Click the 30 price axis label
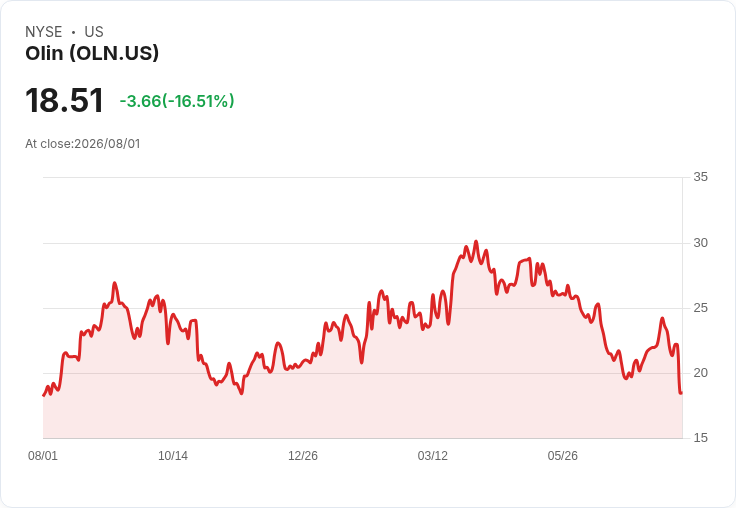 700,243
